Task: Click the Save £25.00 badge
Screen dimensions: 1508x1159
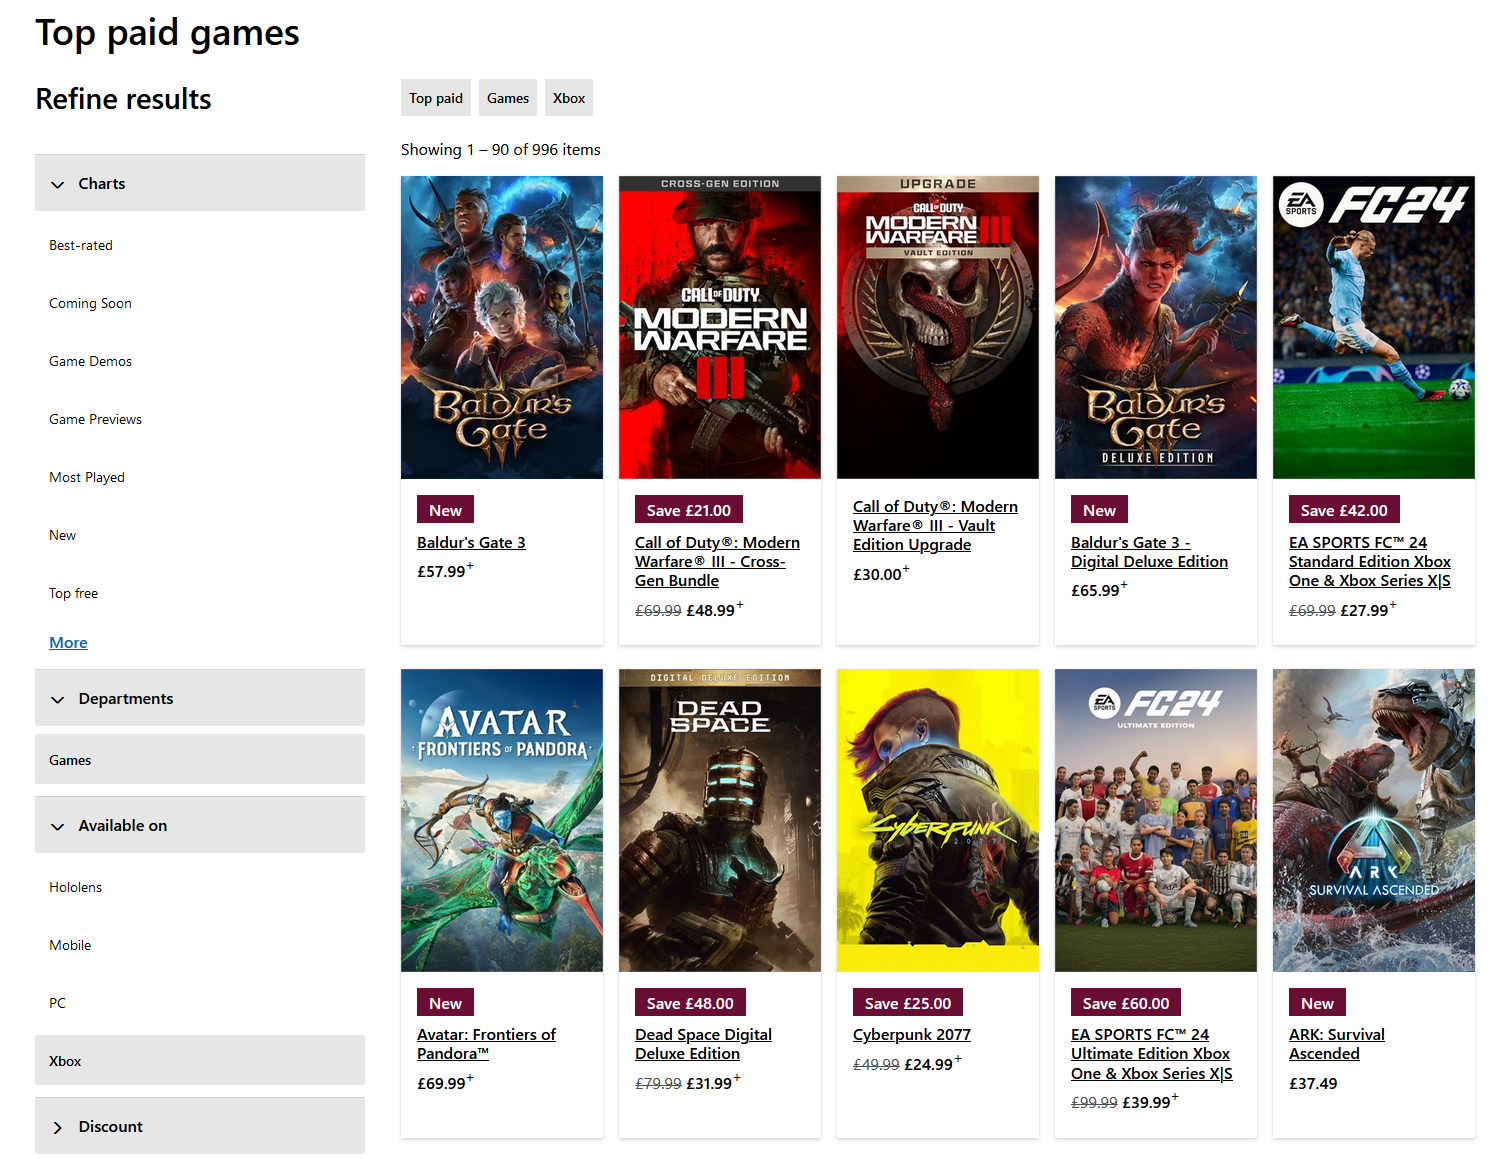Action: [908, 1003]
